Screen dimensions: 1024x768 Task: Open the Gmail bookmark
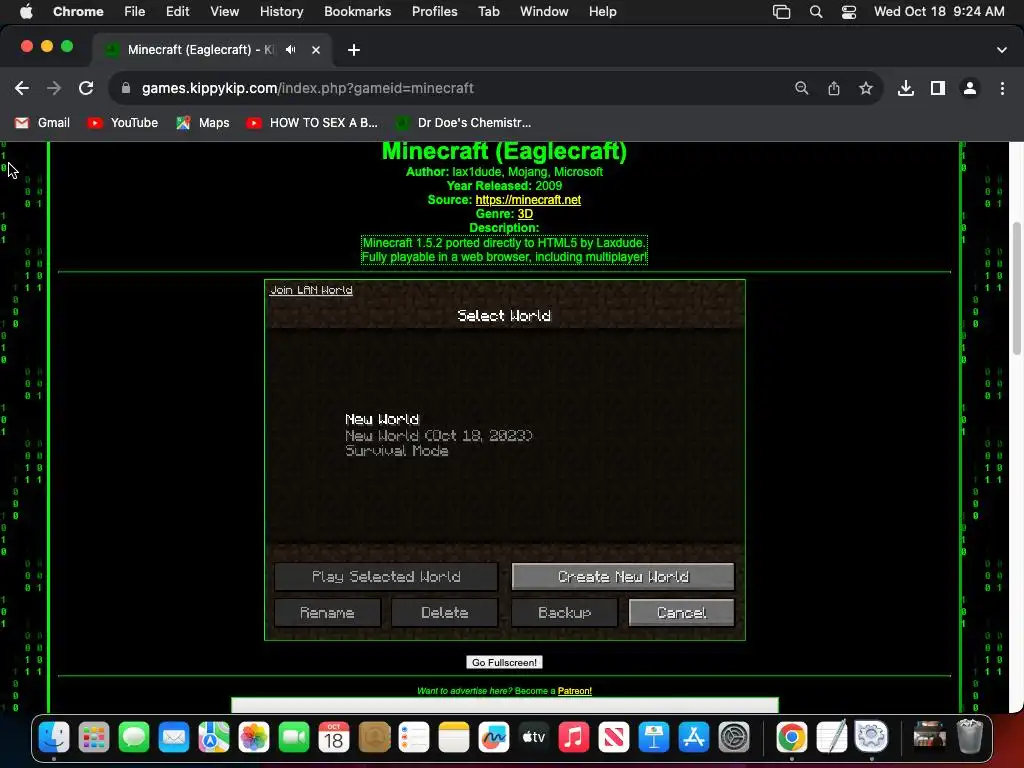pos(42,123)
